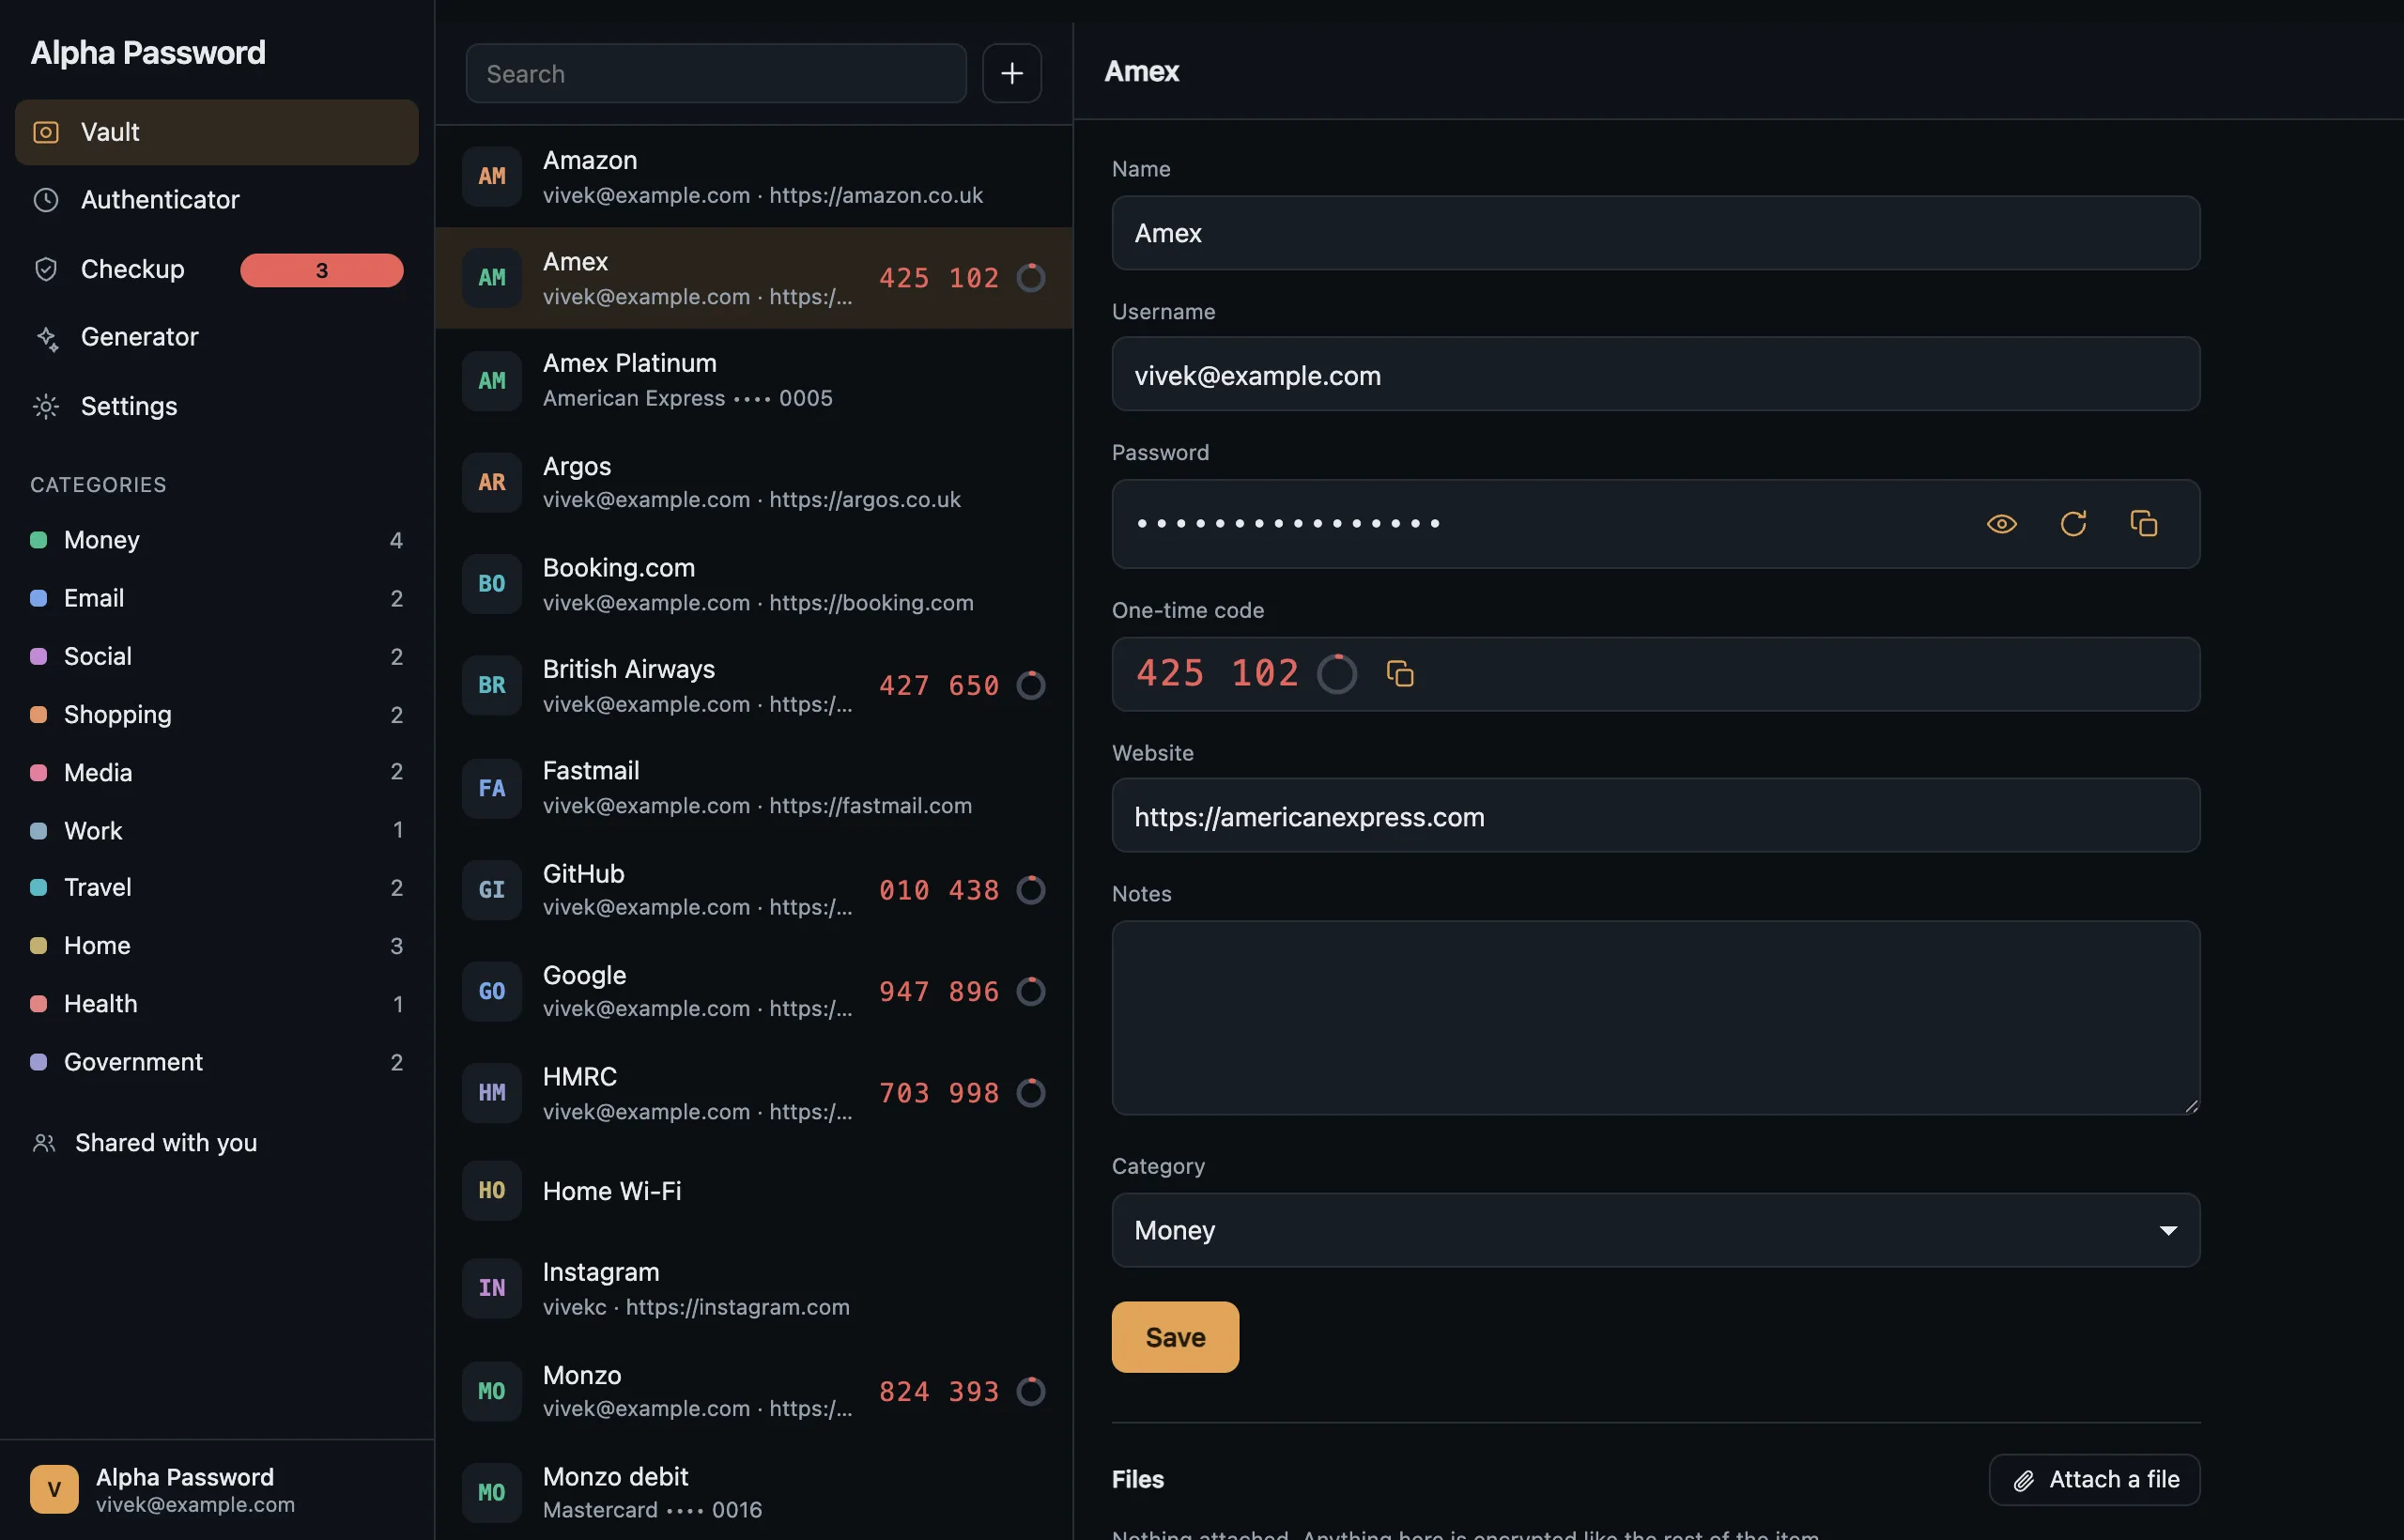Open Shared with you
Viewport: 2404px width, 1540px height.
point(216,1142)
